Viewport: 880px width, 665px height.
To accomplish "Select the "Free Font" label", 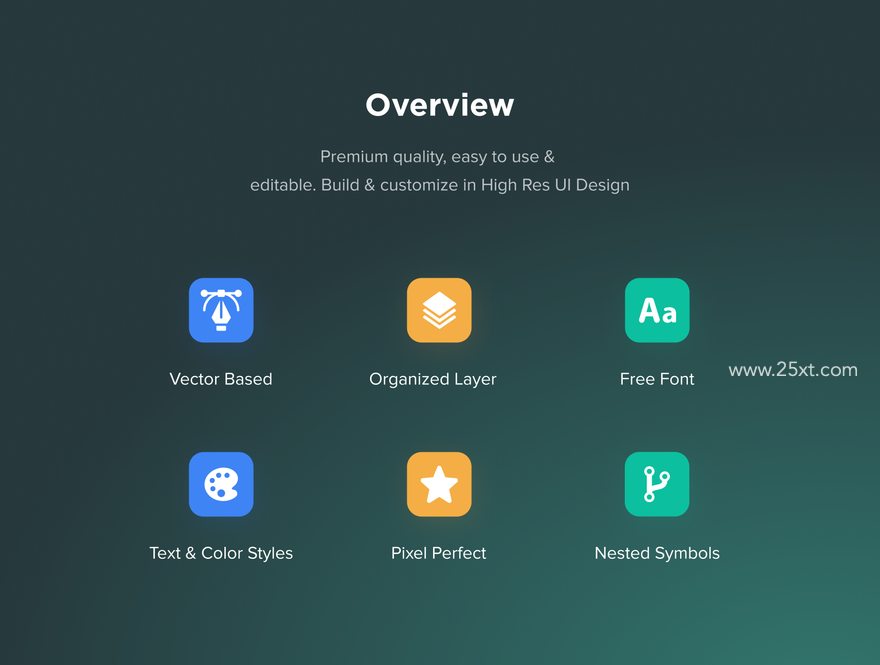I will click(x=657, y=379).
